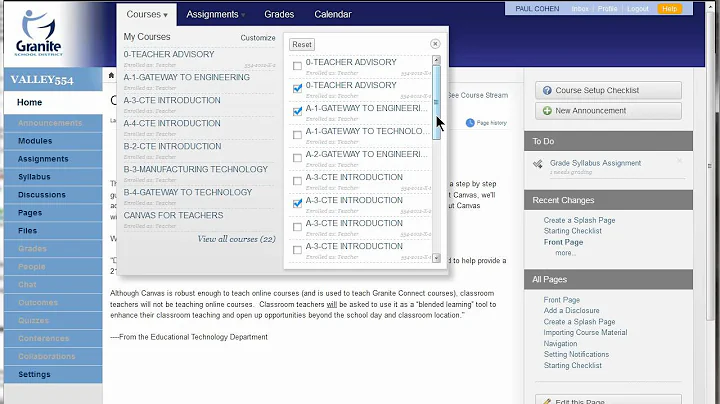Image resolution: width=720 pixels, height=404 pixels.
Task: Click the PAUL COHEN user name
Action: 537,9
